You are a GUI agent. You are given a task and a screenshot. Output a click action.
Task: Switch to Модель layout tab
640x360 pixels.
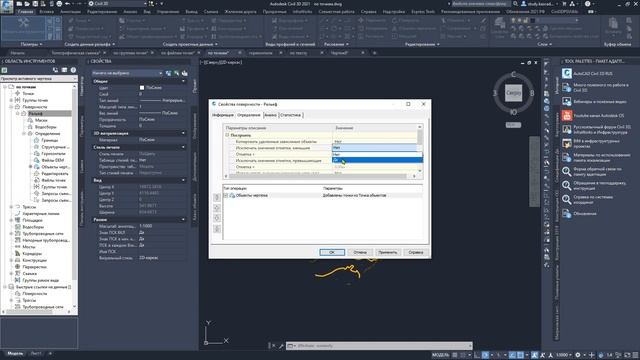(15, 353)
